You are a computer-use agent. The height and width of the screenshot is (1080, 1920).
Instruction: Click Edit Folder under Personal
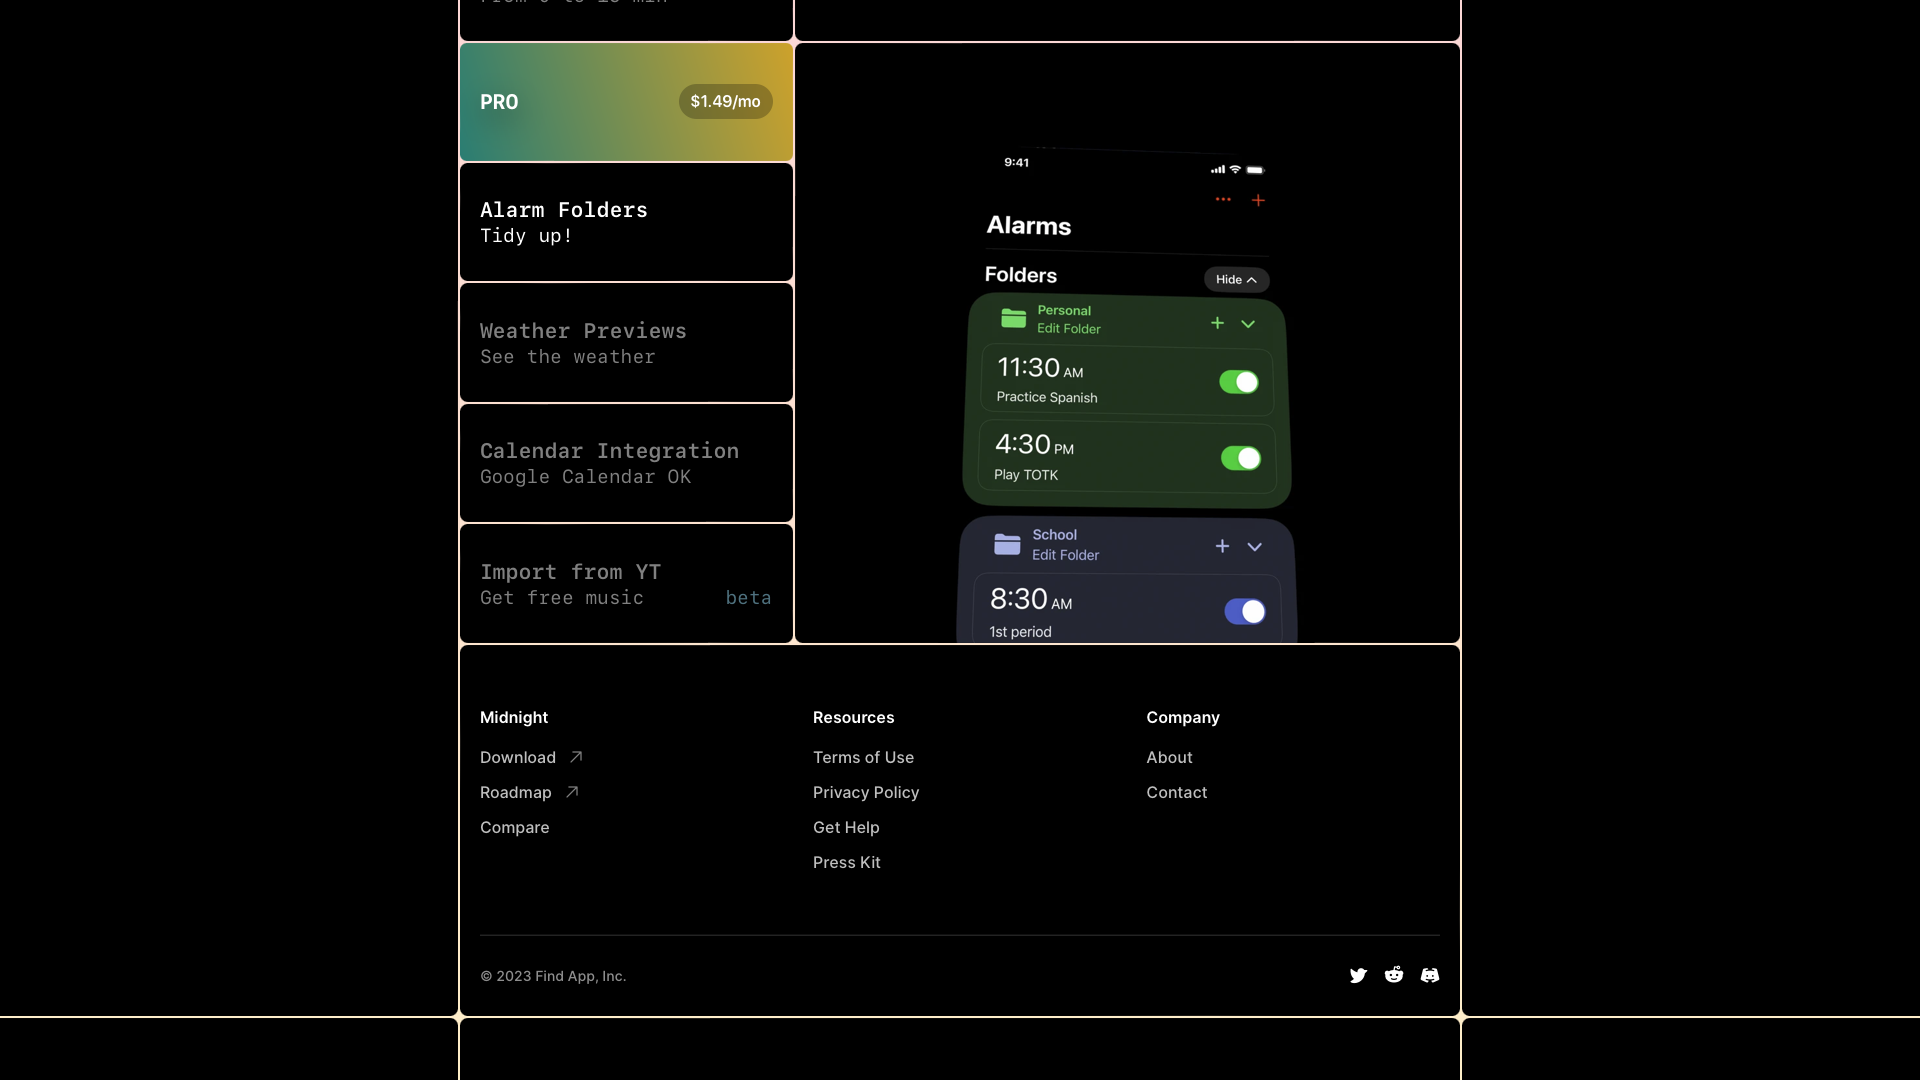coord(1069,329)
